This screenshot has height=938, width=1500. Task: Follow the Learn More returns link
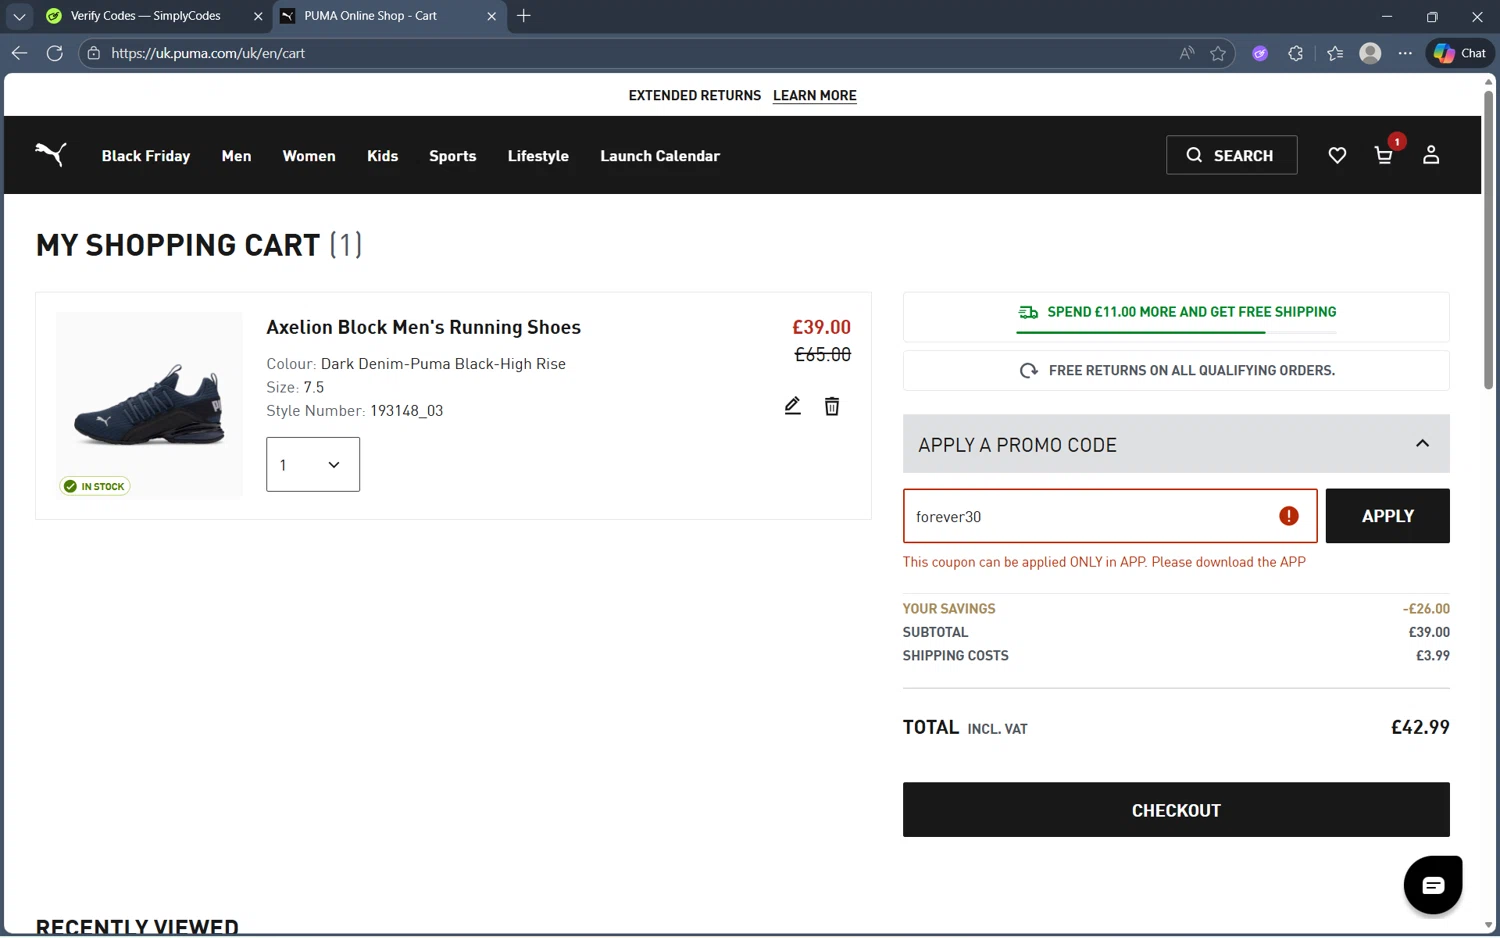[x=815, y=96]
